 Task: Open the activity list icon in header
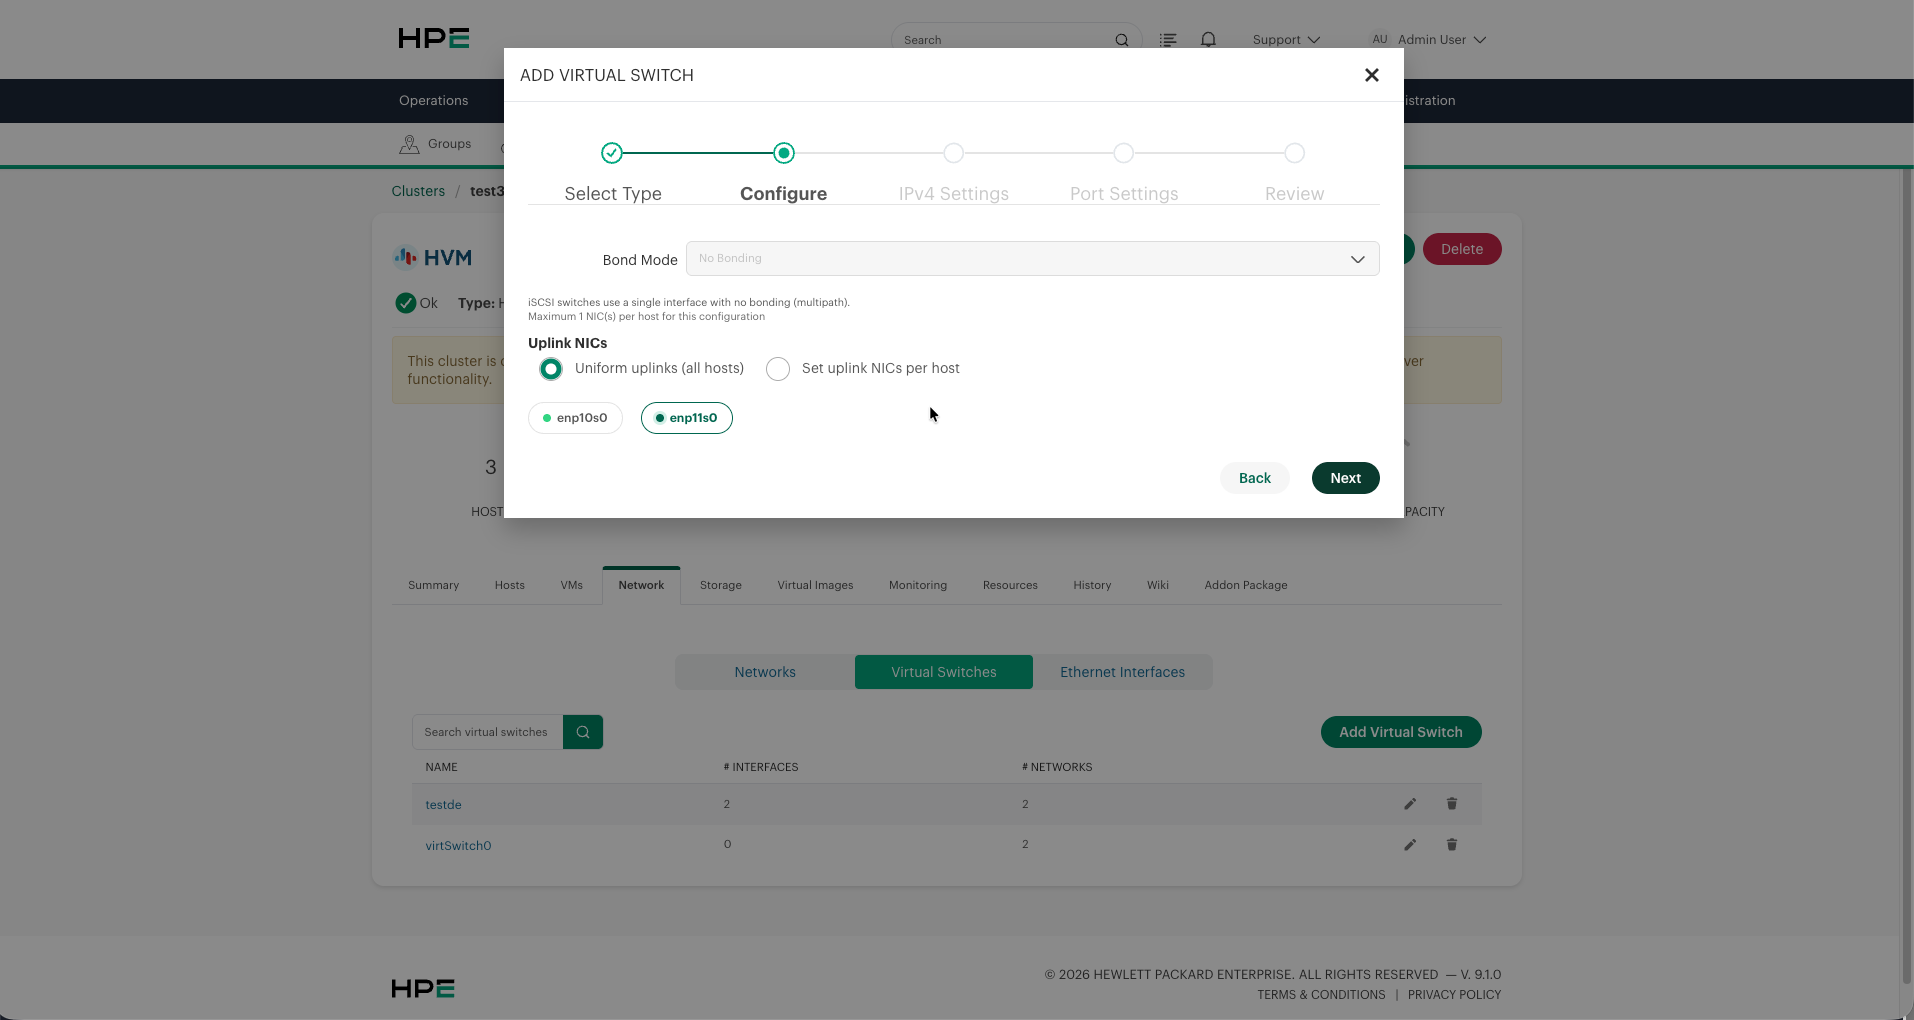pos(1168,40)
